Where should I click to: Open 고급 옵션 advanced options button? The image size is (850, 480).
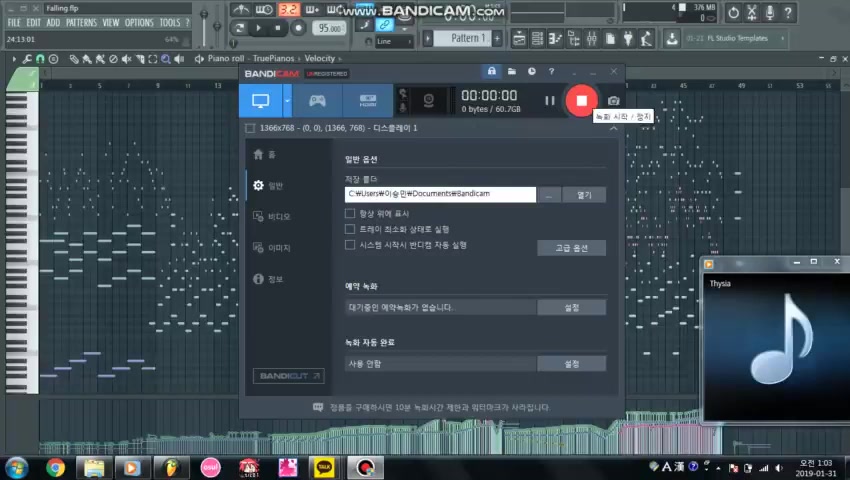[571, 248]
